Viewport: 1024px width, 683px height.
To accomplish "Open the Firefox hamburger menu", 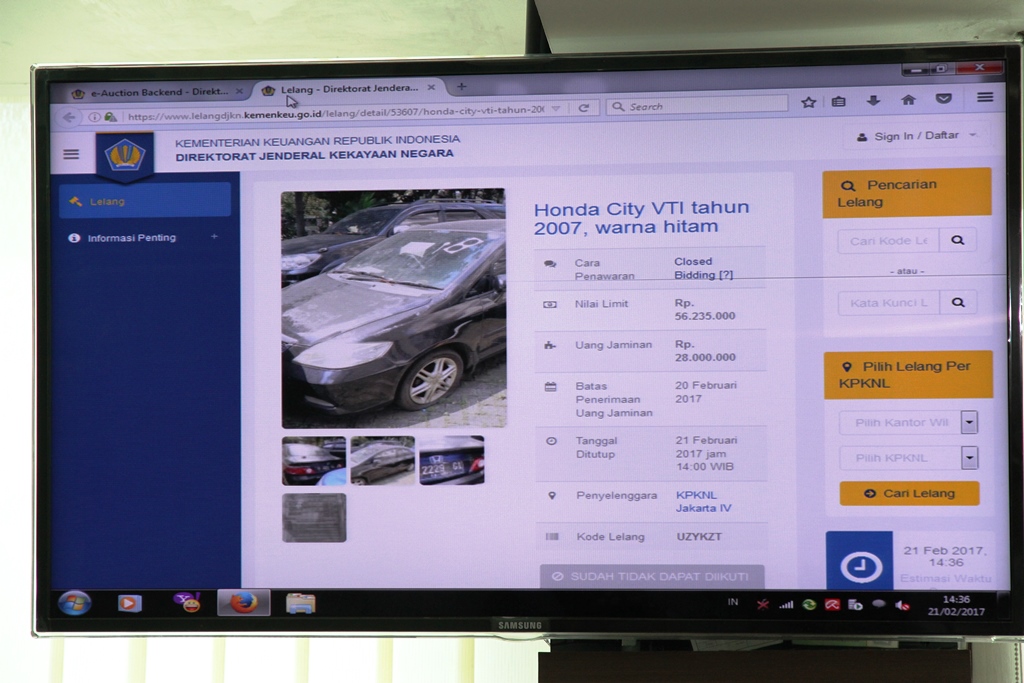I will pyautogui.click(x=985, y=98).
